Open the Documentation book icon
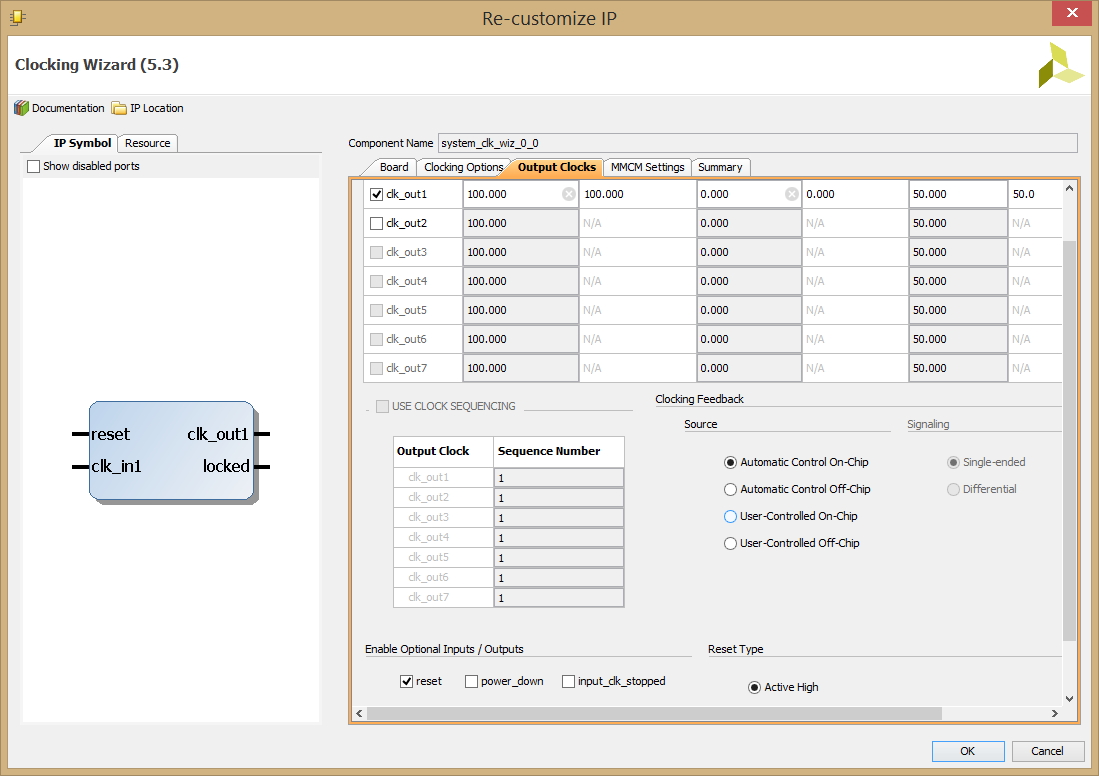The width and height of the screenshot is (1099, 776). [21, 108]
